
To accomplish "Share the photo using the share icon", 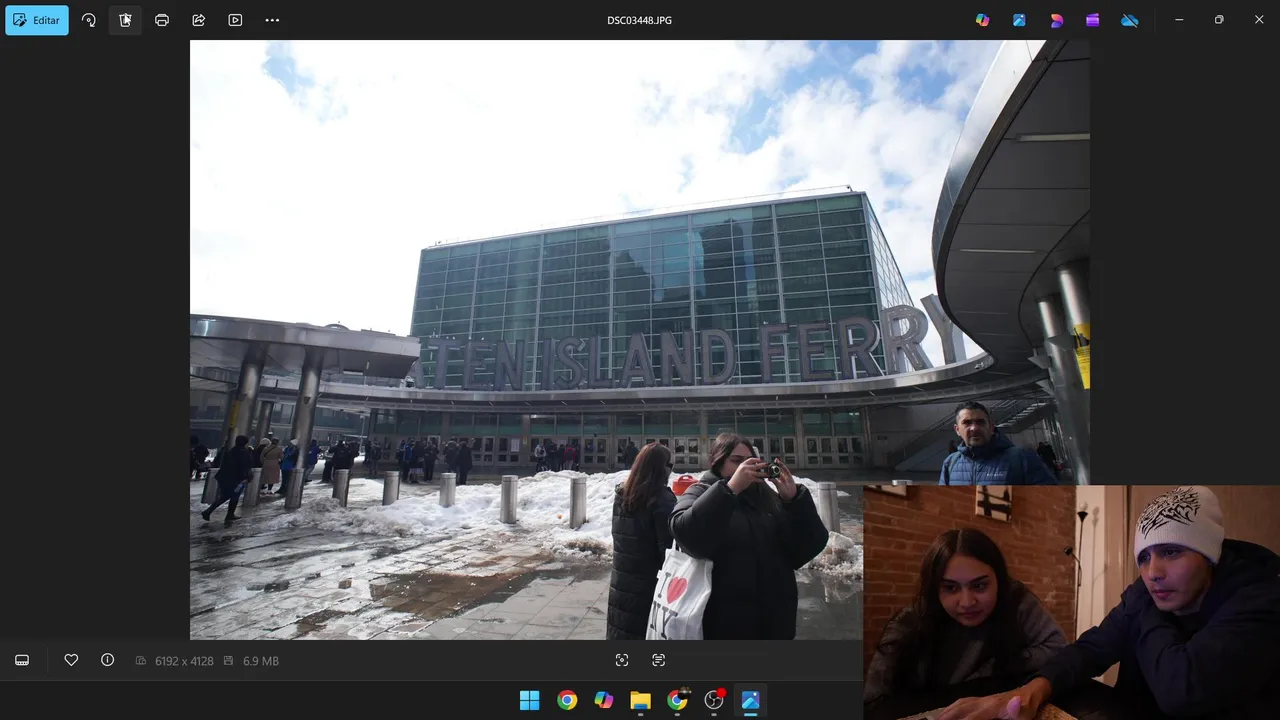I will point(198,20).
